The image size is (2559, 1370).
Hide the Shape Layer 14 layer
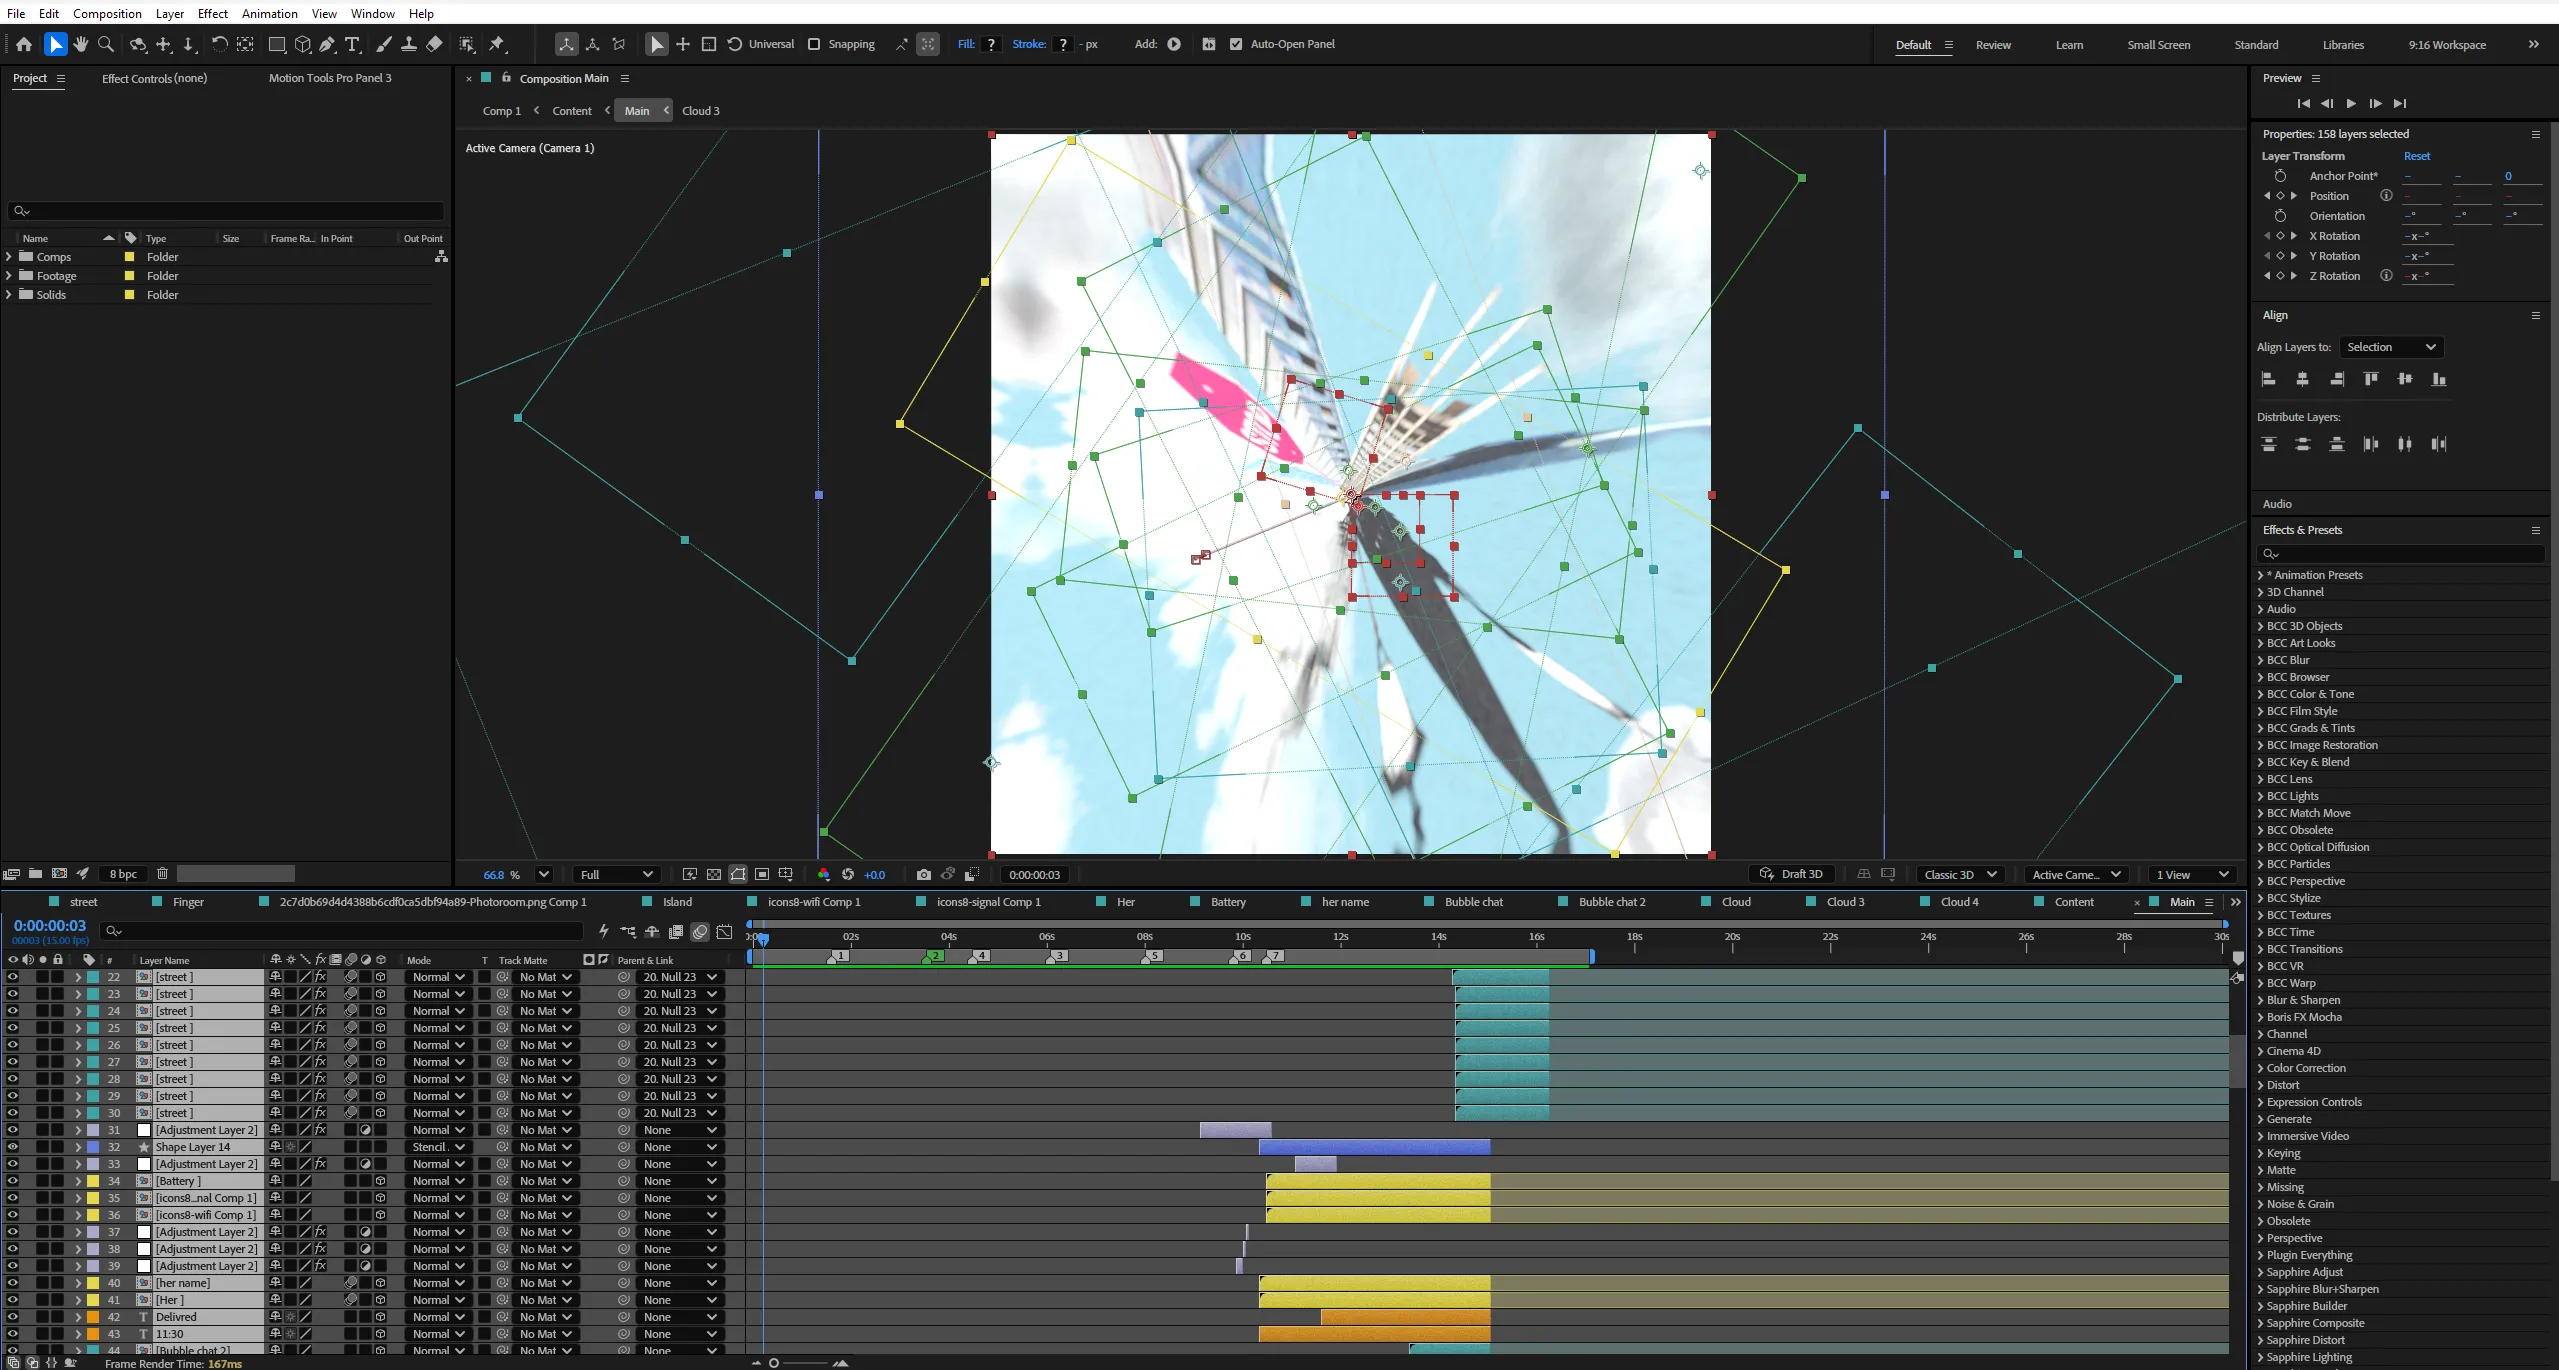[x=12, y=1147]
